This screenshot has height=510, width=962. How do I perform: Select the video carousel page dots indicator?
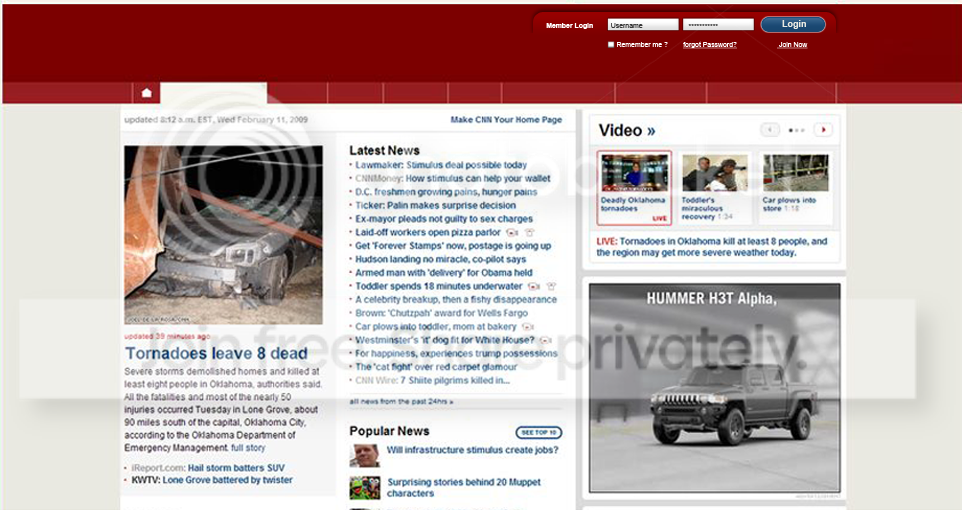[x=796, y=130]
